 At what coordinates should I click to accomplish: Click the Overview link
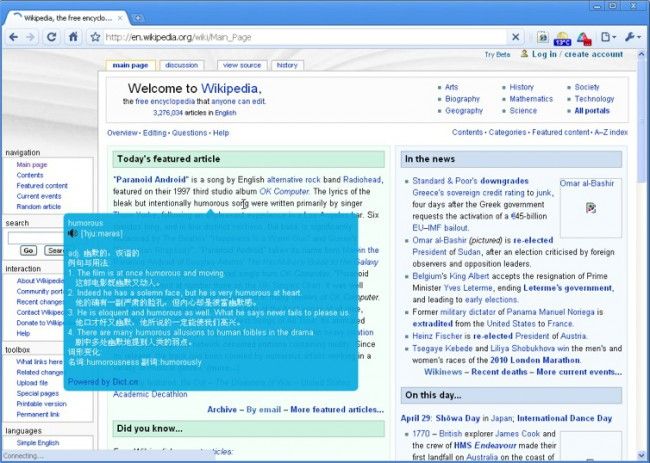122,133
